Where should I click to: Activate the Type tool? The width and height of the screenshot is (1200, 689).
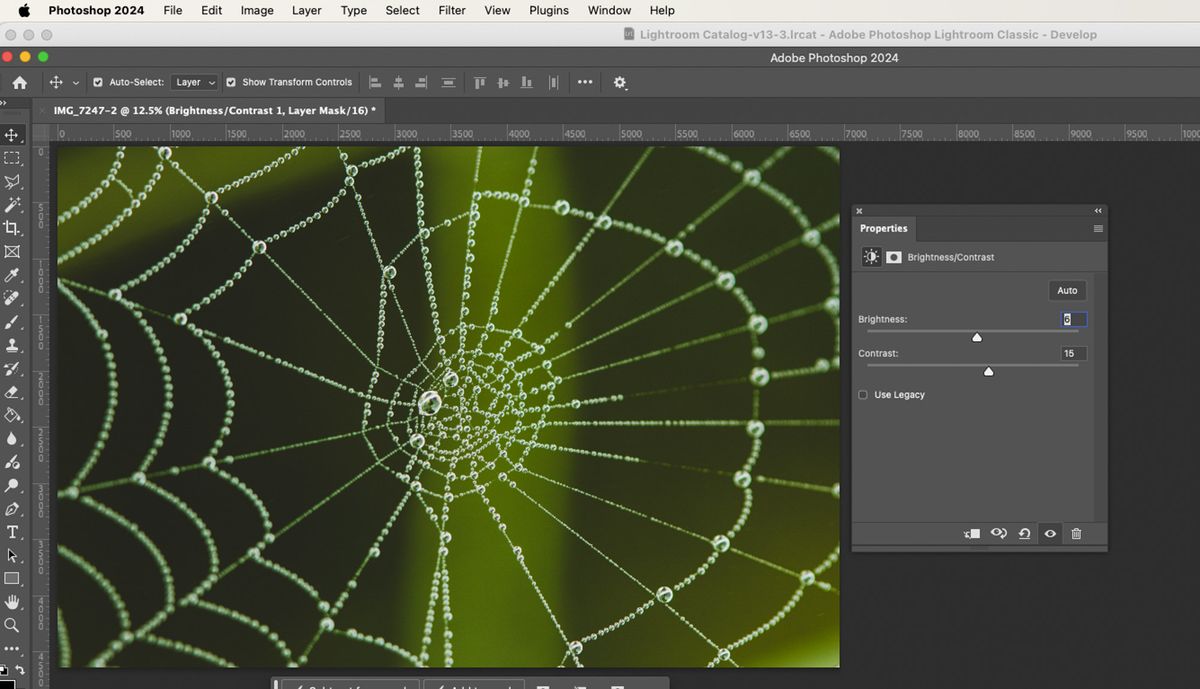(14, 533)
